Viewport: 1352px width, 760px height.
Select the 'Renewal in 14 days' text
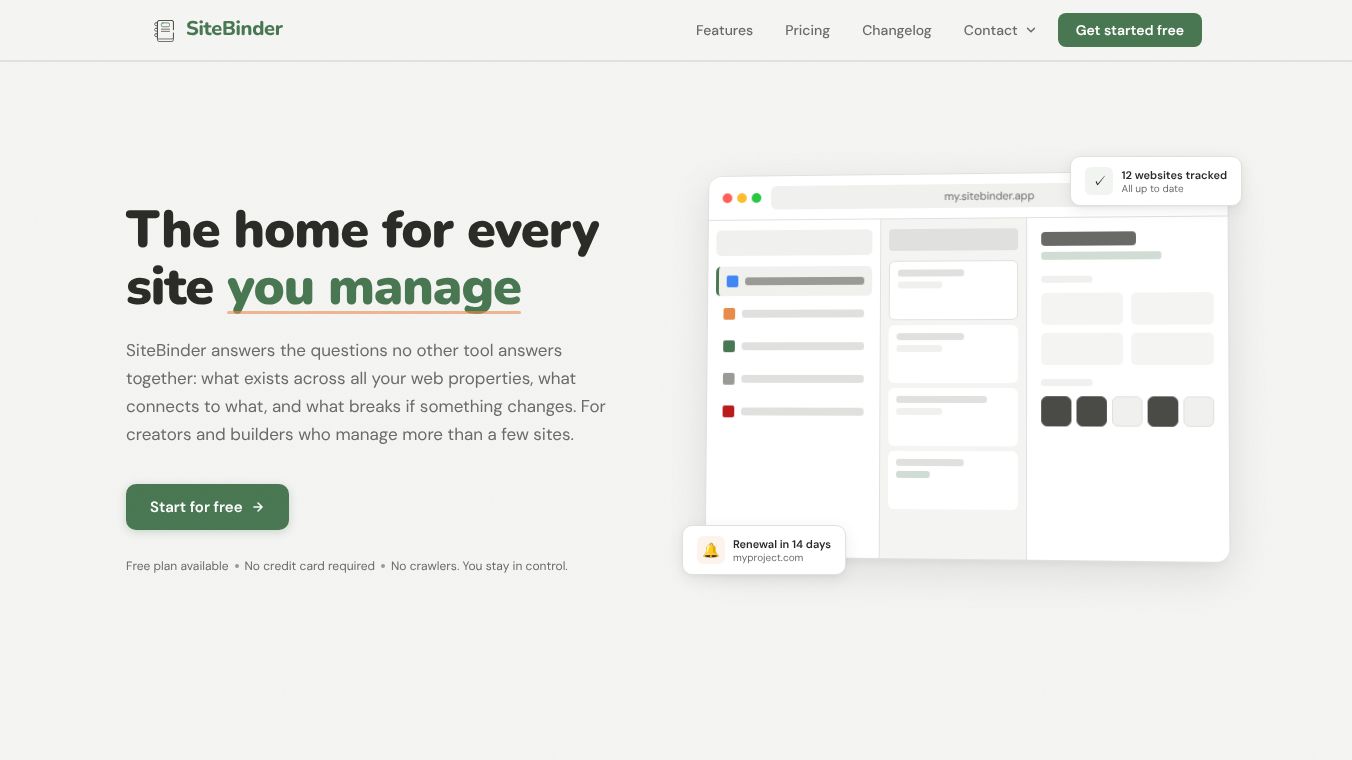tap(781, 544)
